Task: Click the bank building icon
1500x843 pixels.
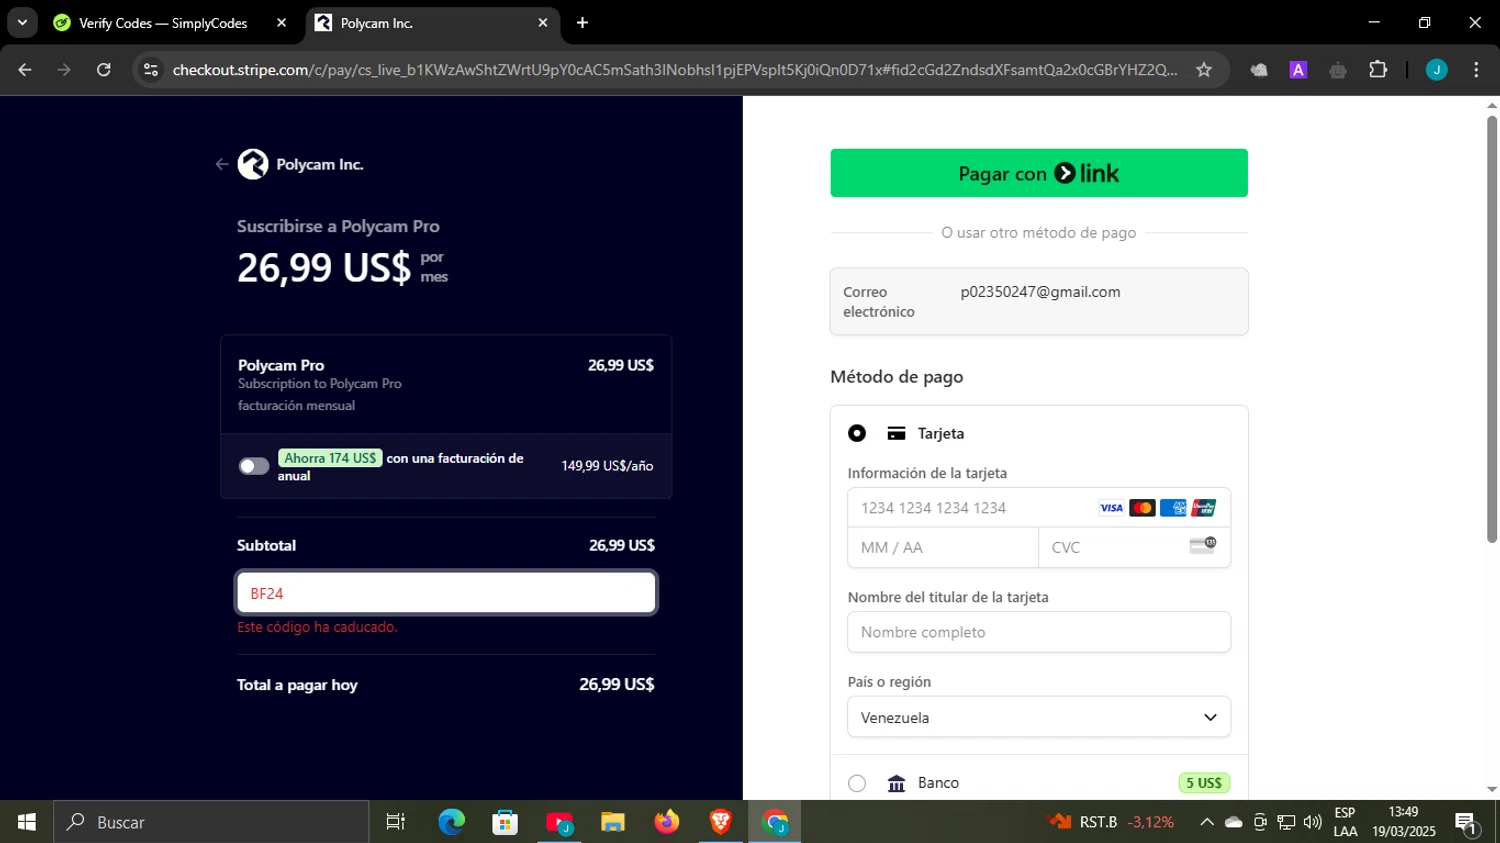Action: 896,783
